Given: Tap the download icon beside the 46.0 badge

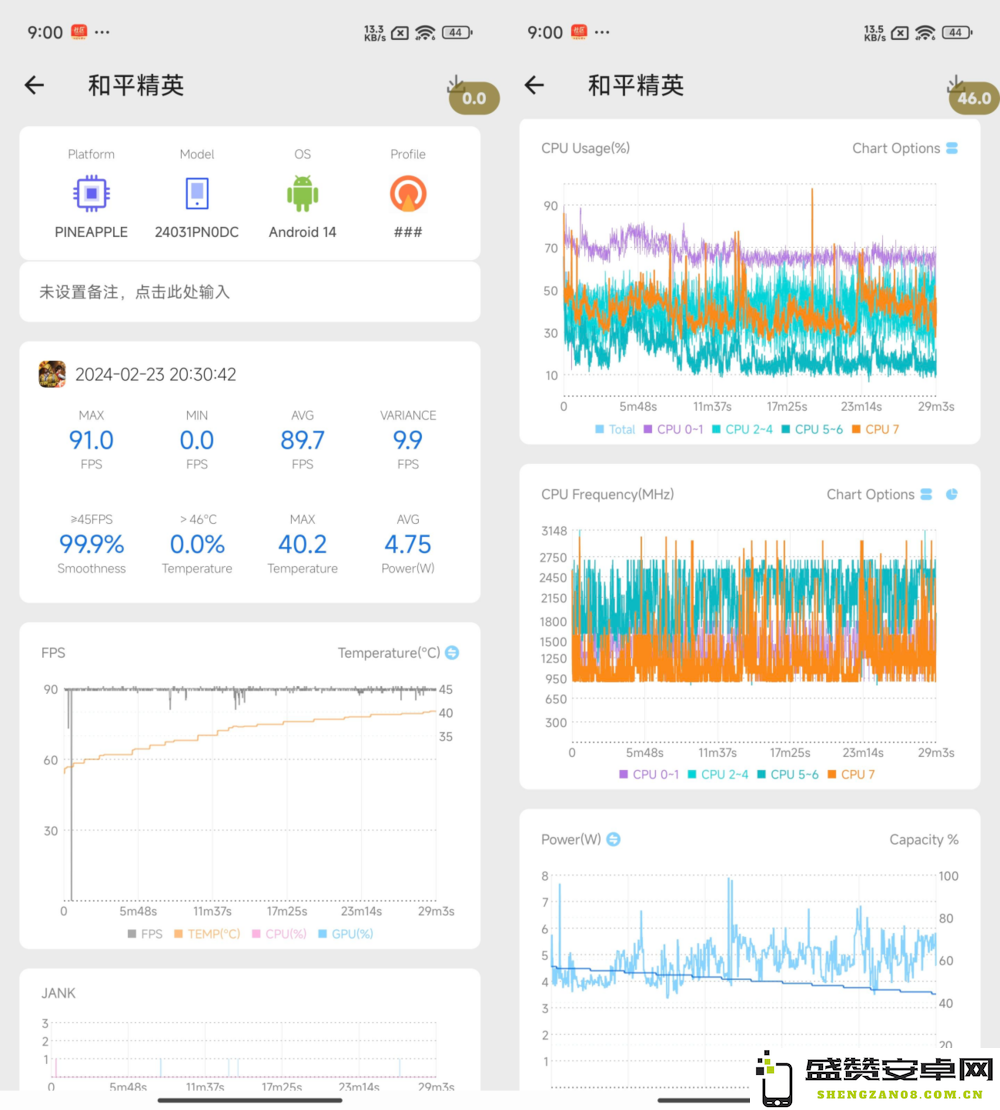Looking at the screenshot, I should pos(955,84).
